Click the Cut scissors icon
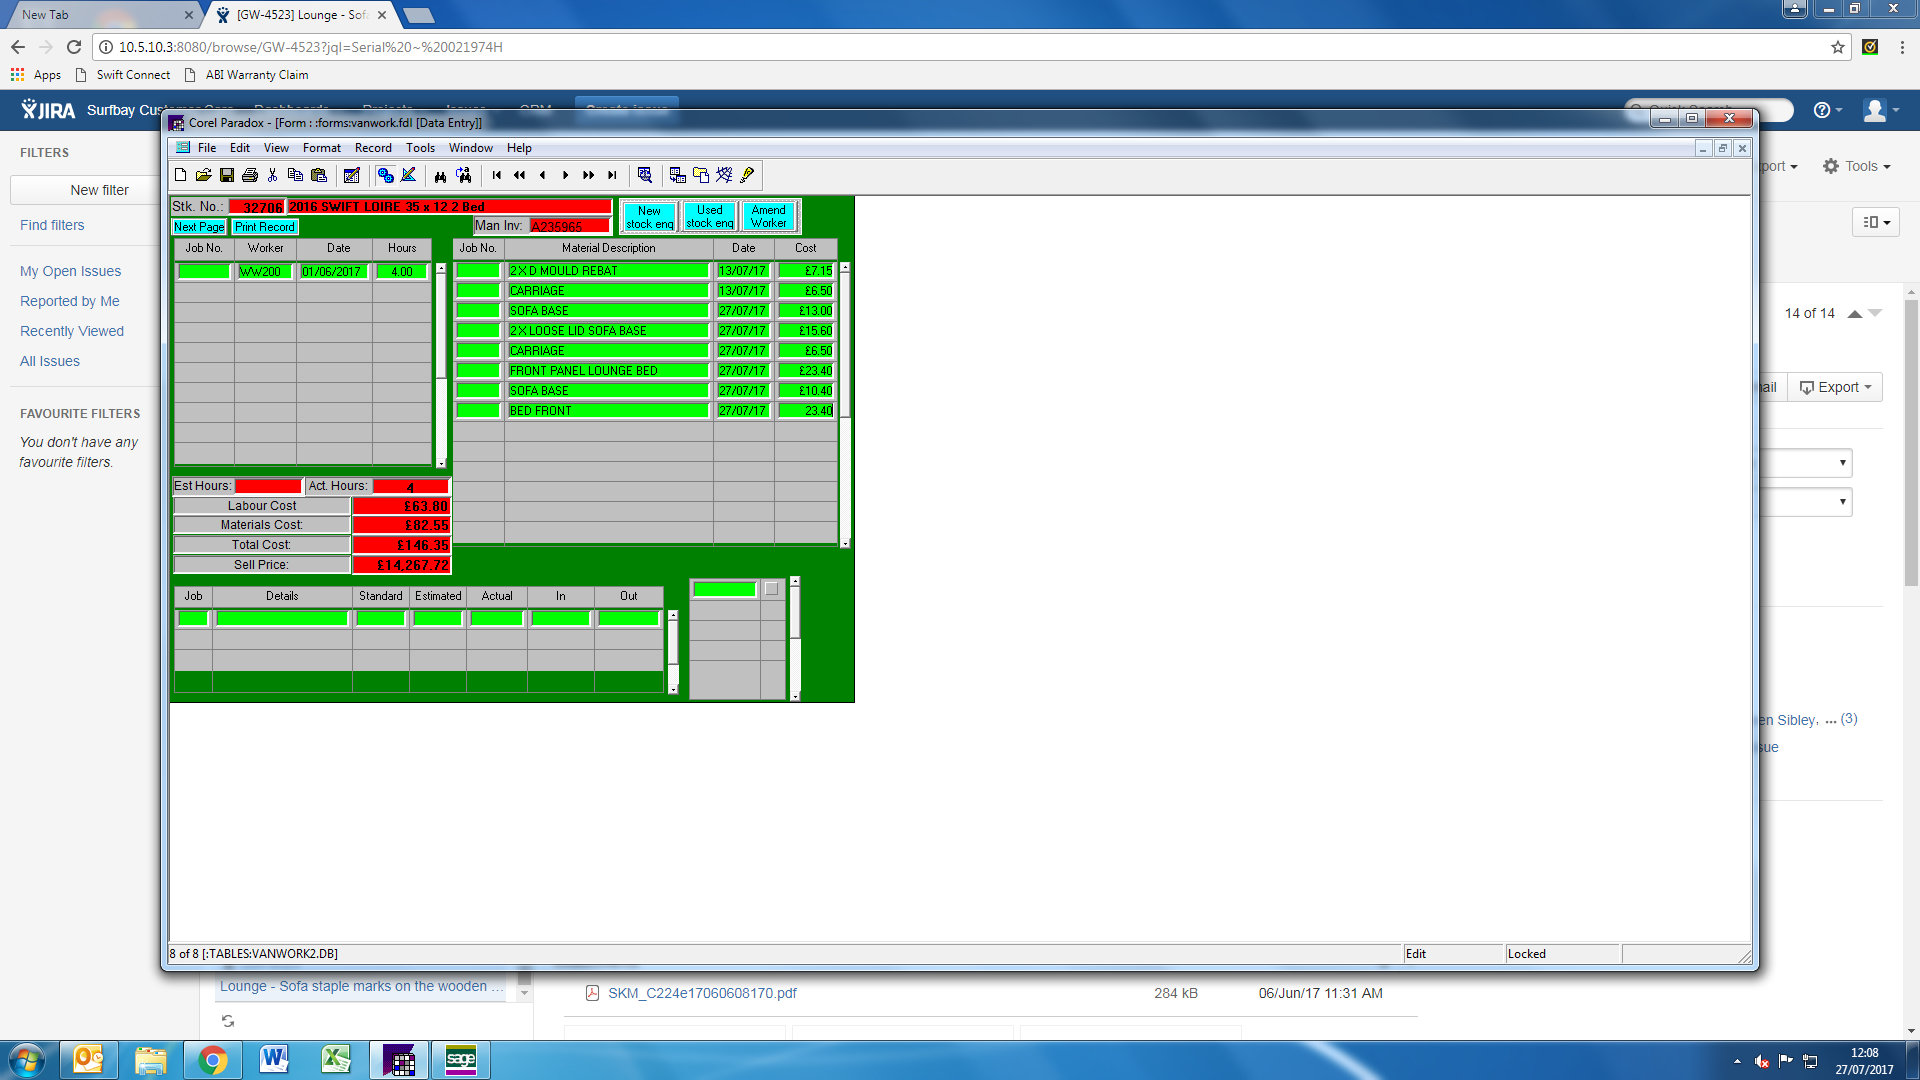The width and height of the screenshot is (1920, 1080). click(x=272, y=175)
